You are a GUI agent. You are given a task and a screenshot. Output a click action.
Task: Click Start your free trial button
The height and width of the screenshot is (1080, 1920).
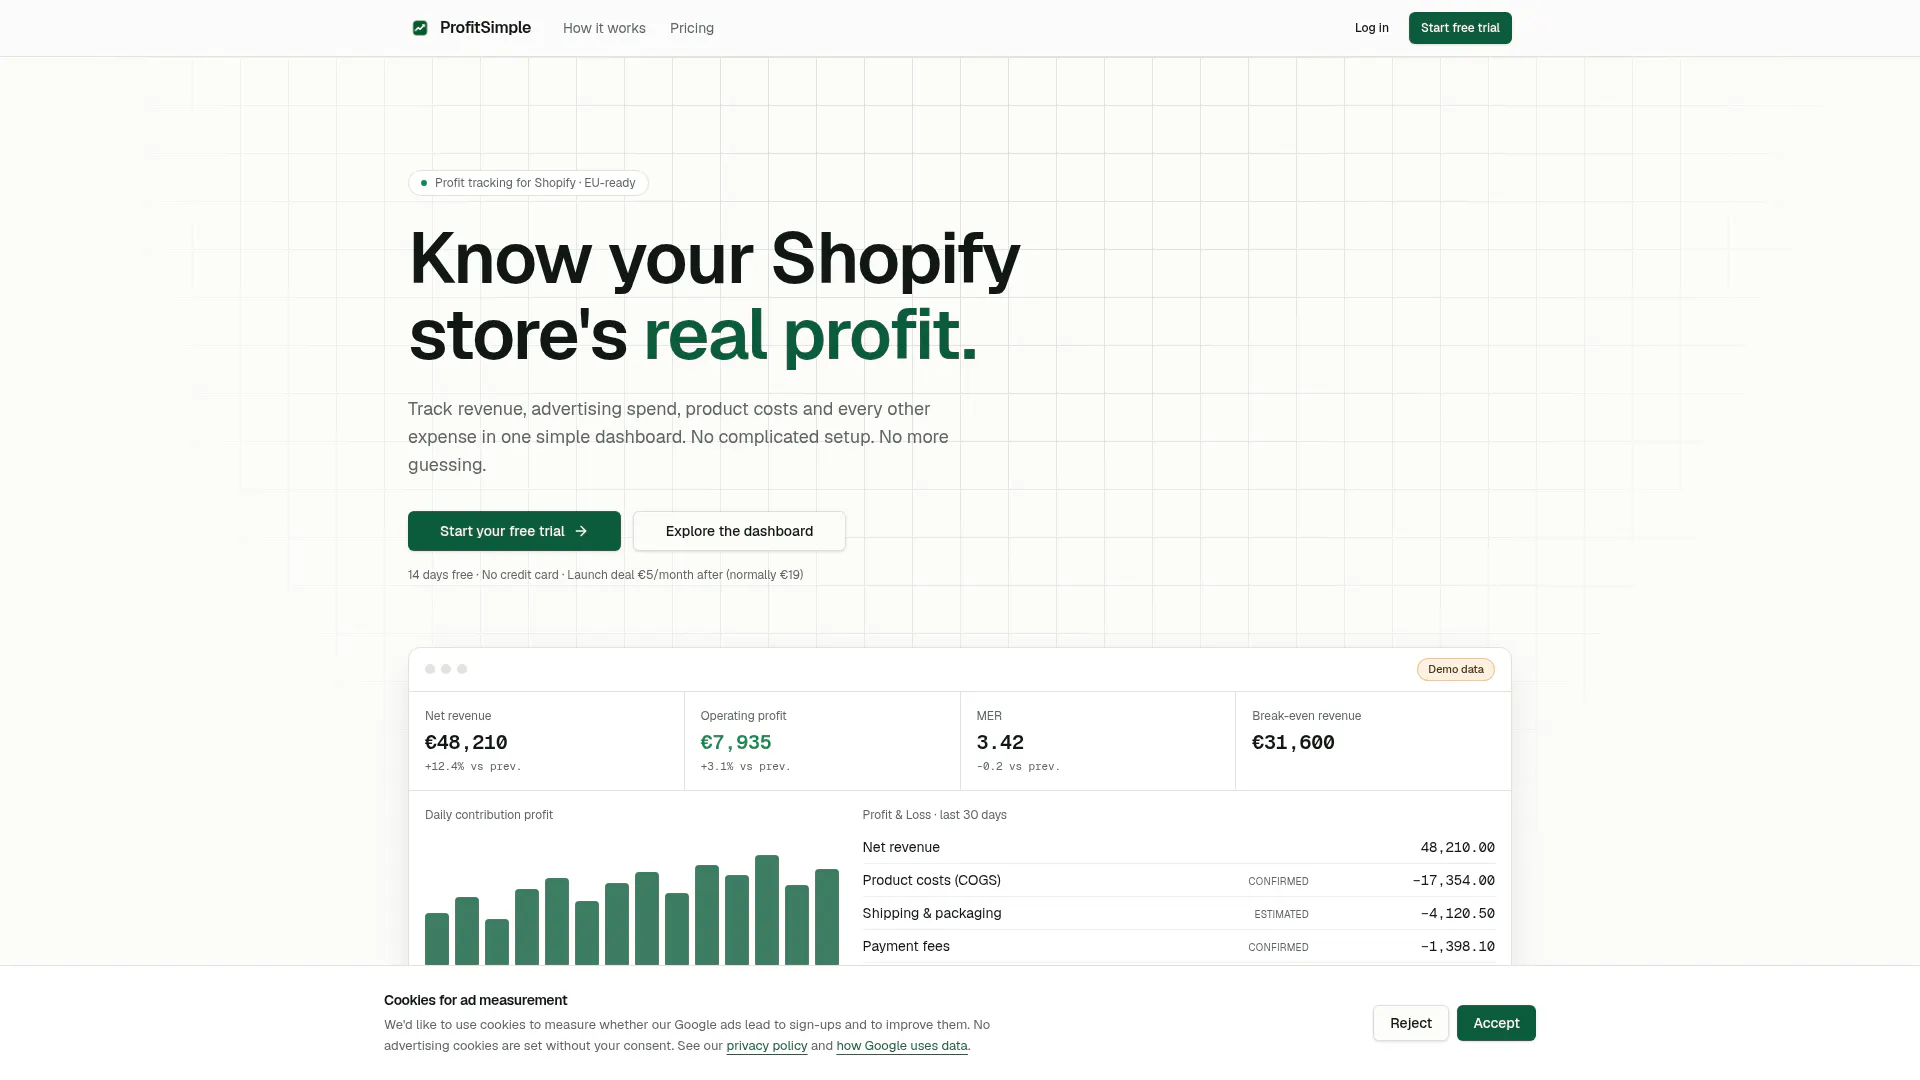tap(514, 531)
